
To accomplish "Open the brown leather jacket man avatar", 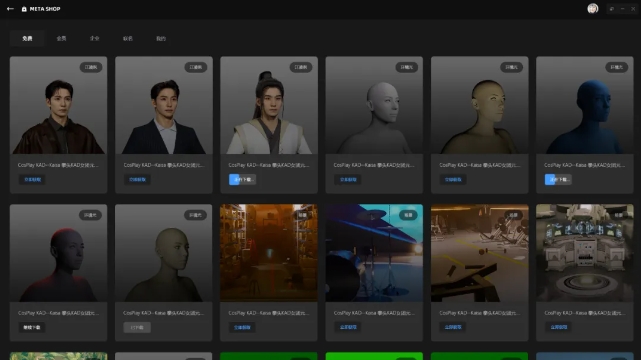I will coord(58,105).
